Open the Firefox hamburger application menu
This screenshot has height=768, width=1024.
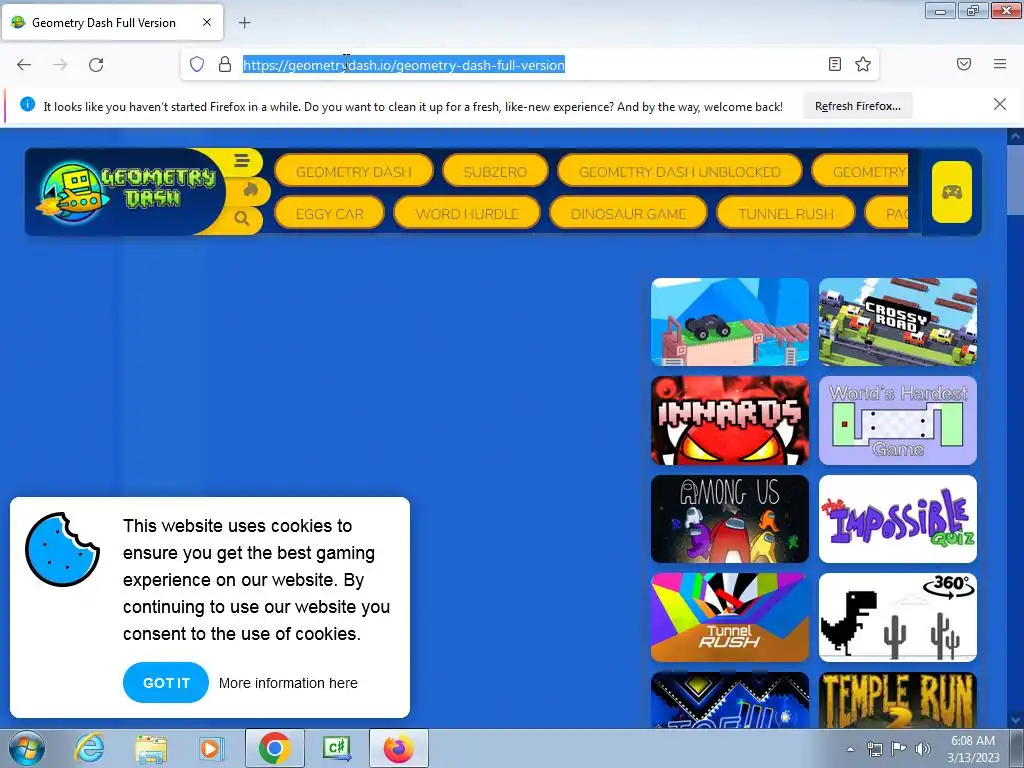1000,64
